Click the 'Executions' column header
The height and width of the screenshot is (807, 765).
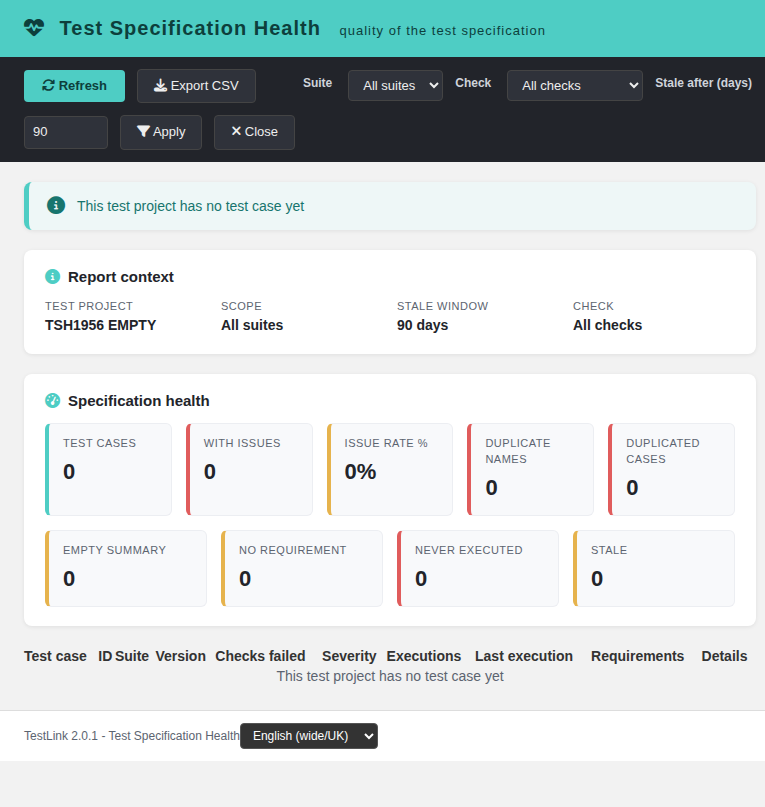pos(424,656)
